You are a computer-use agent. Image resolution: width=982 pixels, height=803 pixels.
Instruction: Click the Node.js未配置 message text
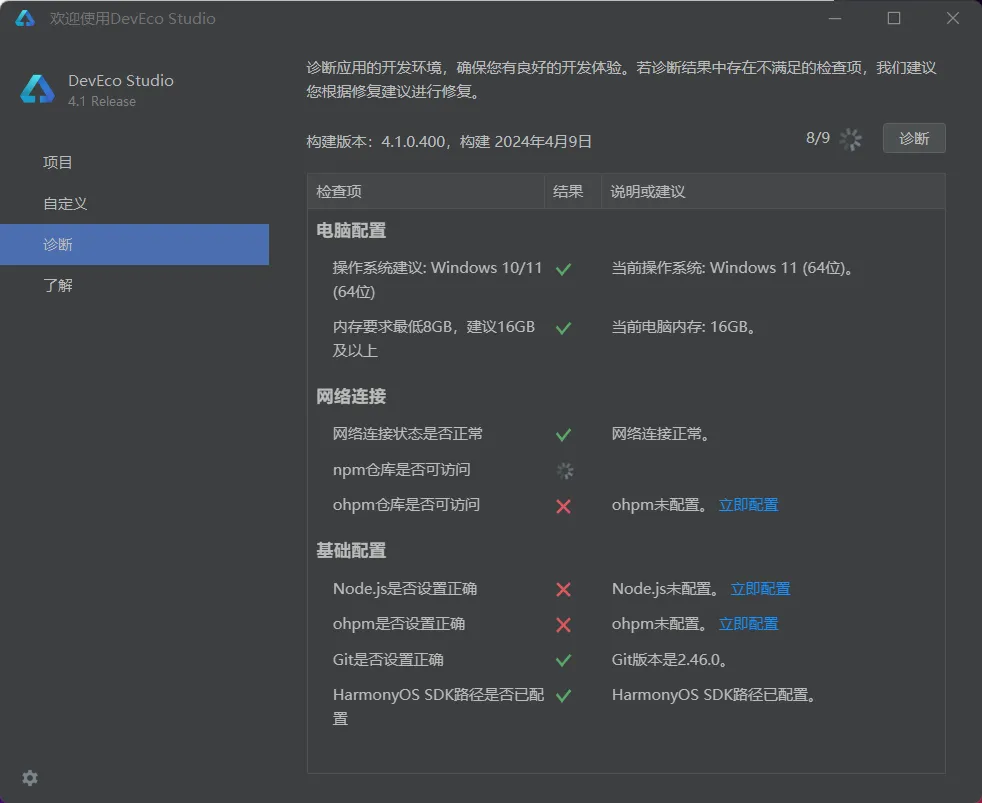coord(666,589)
